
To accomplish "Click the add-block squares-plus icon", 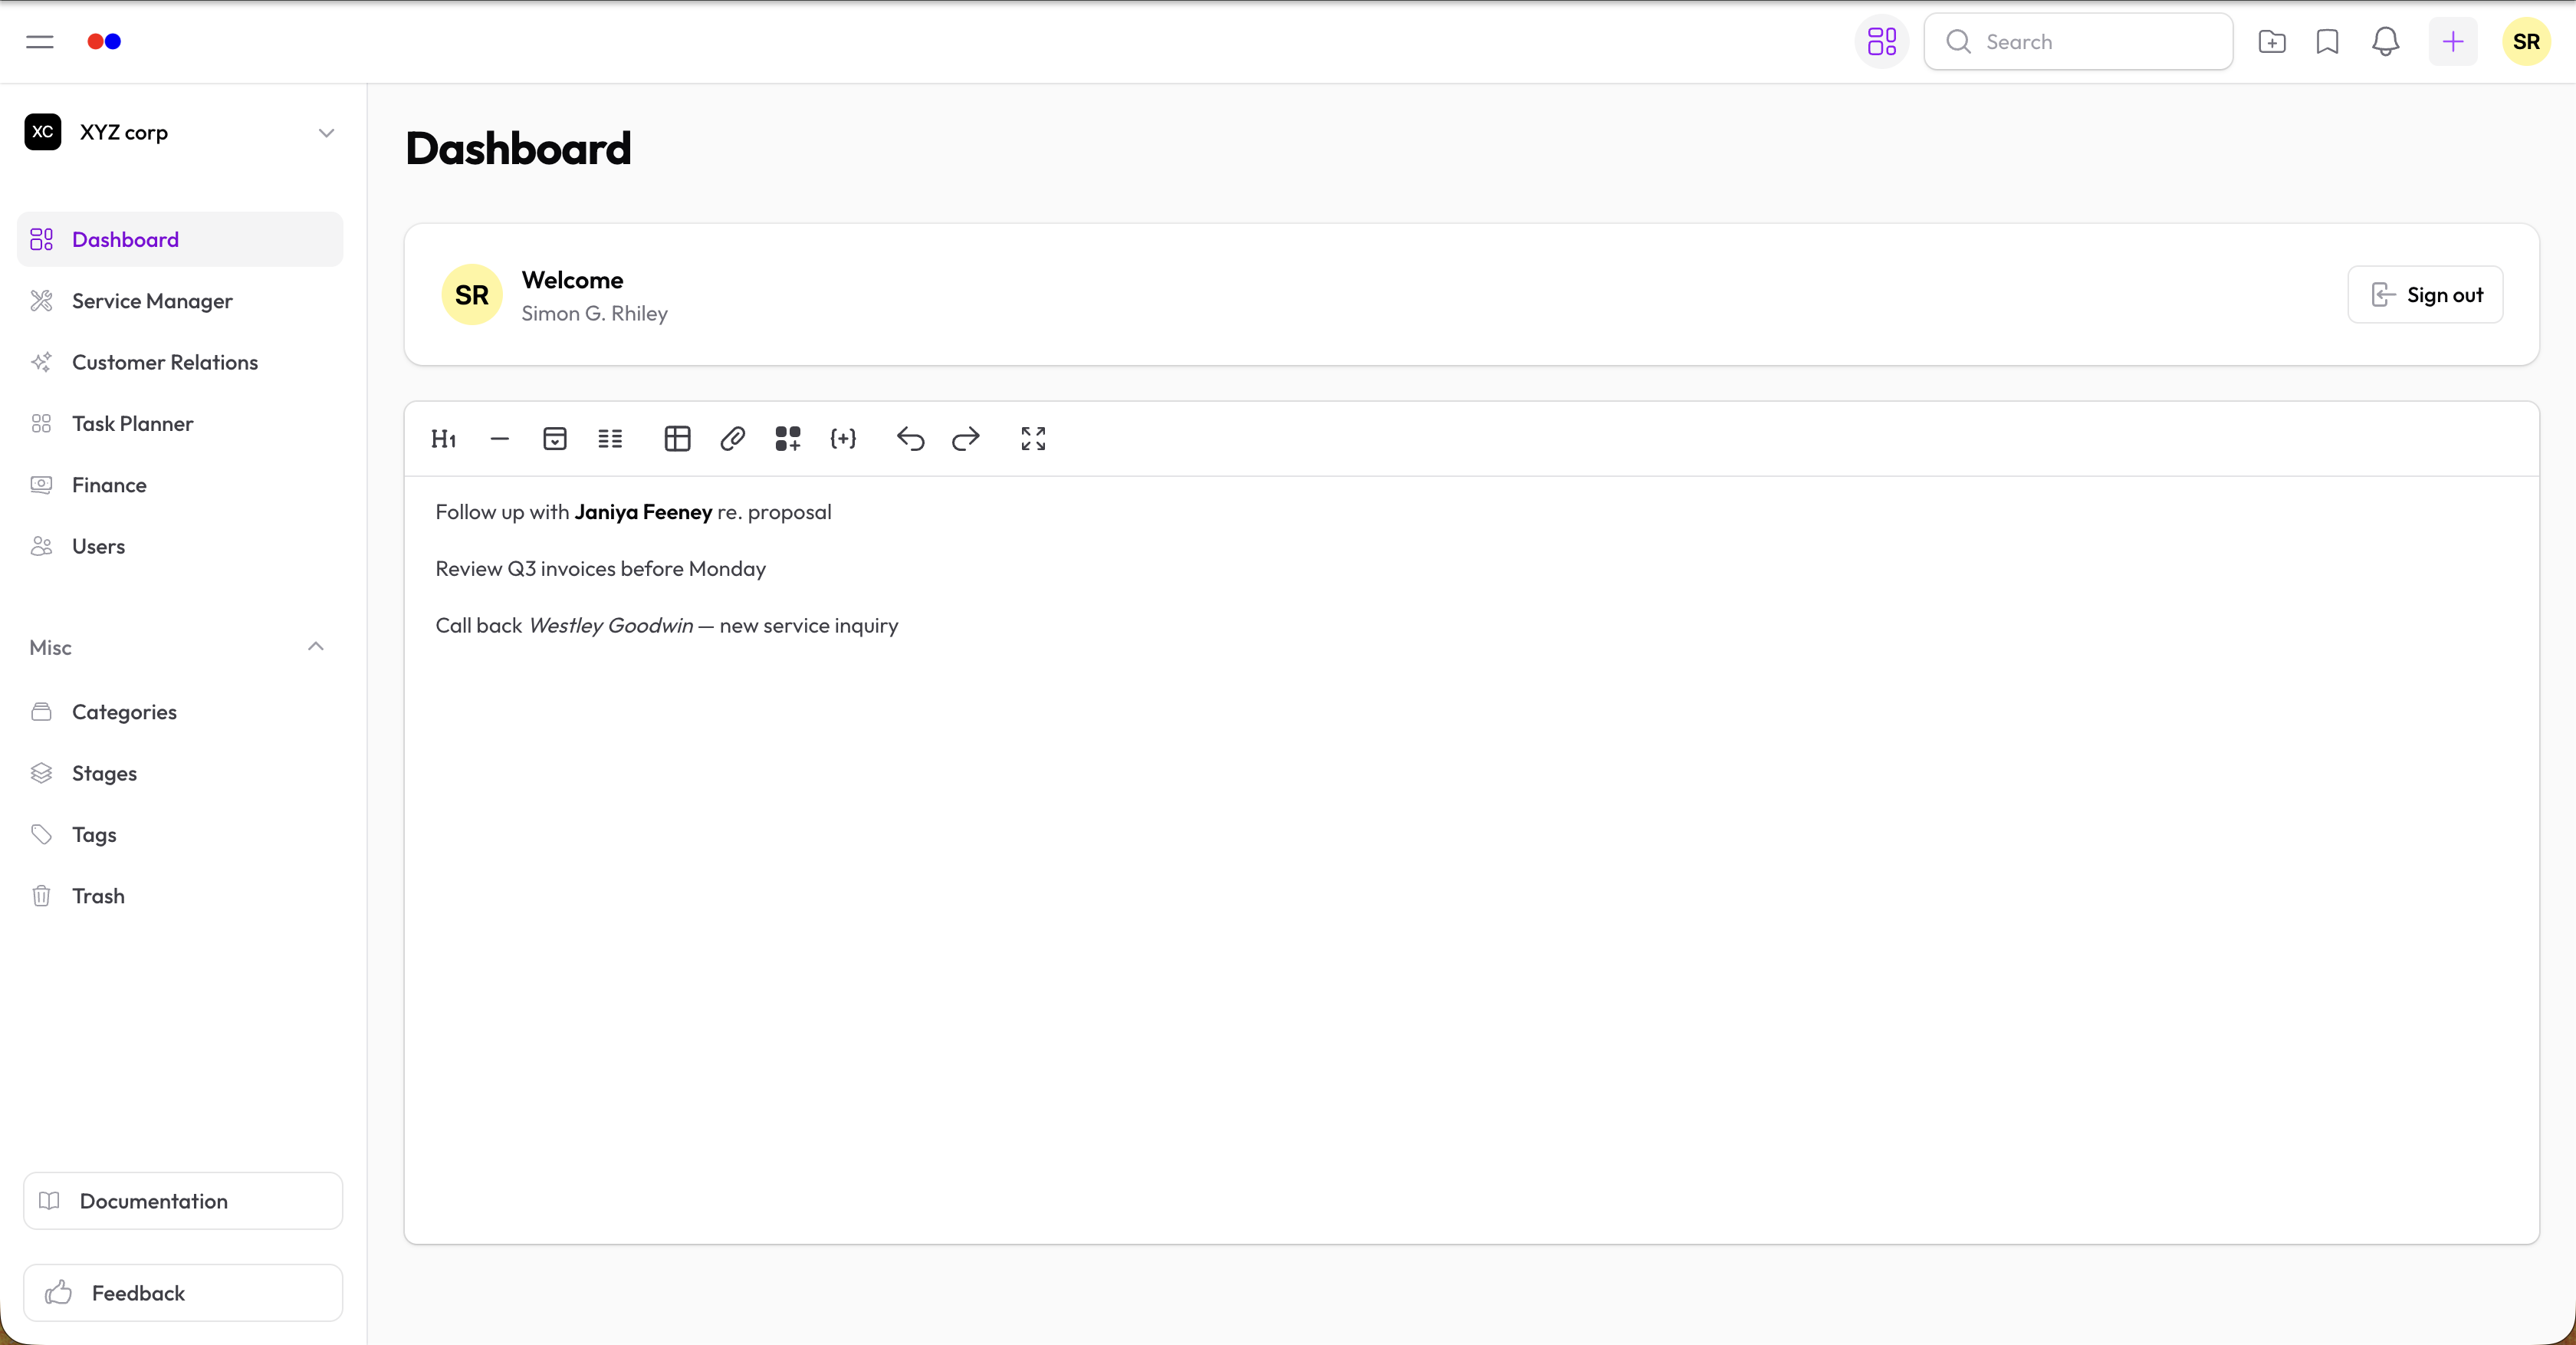I will [788, 439].
